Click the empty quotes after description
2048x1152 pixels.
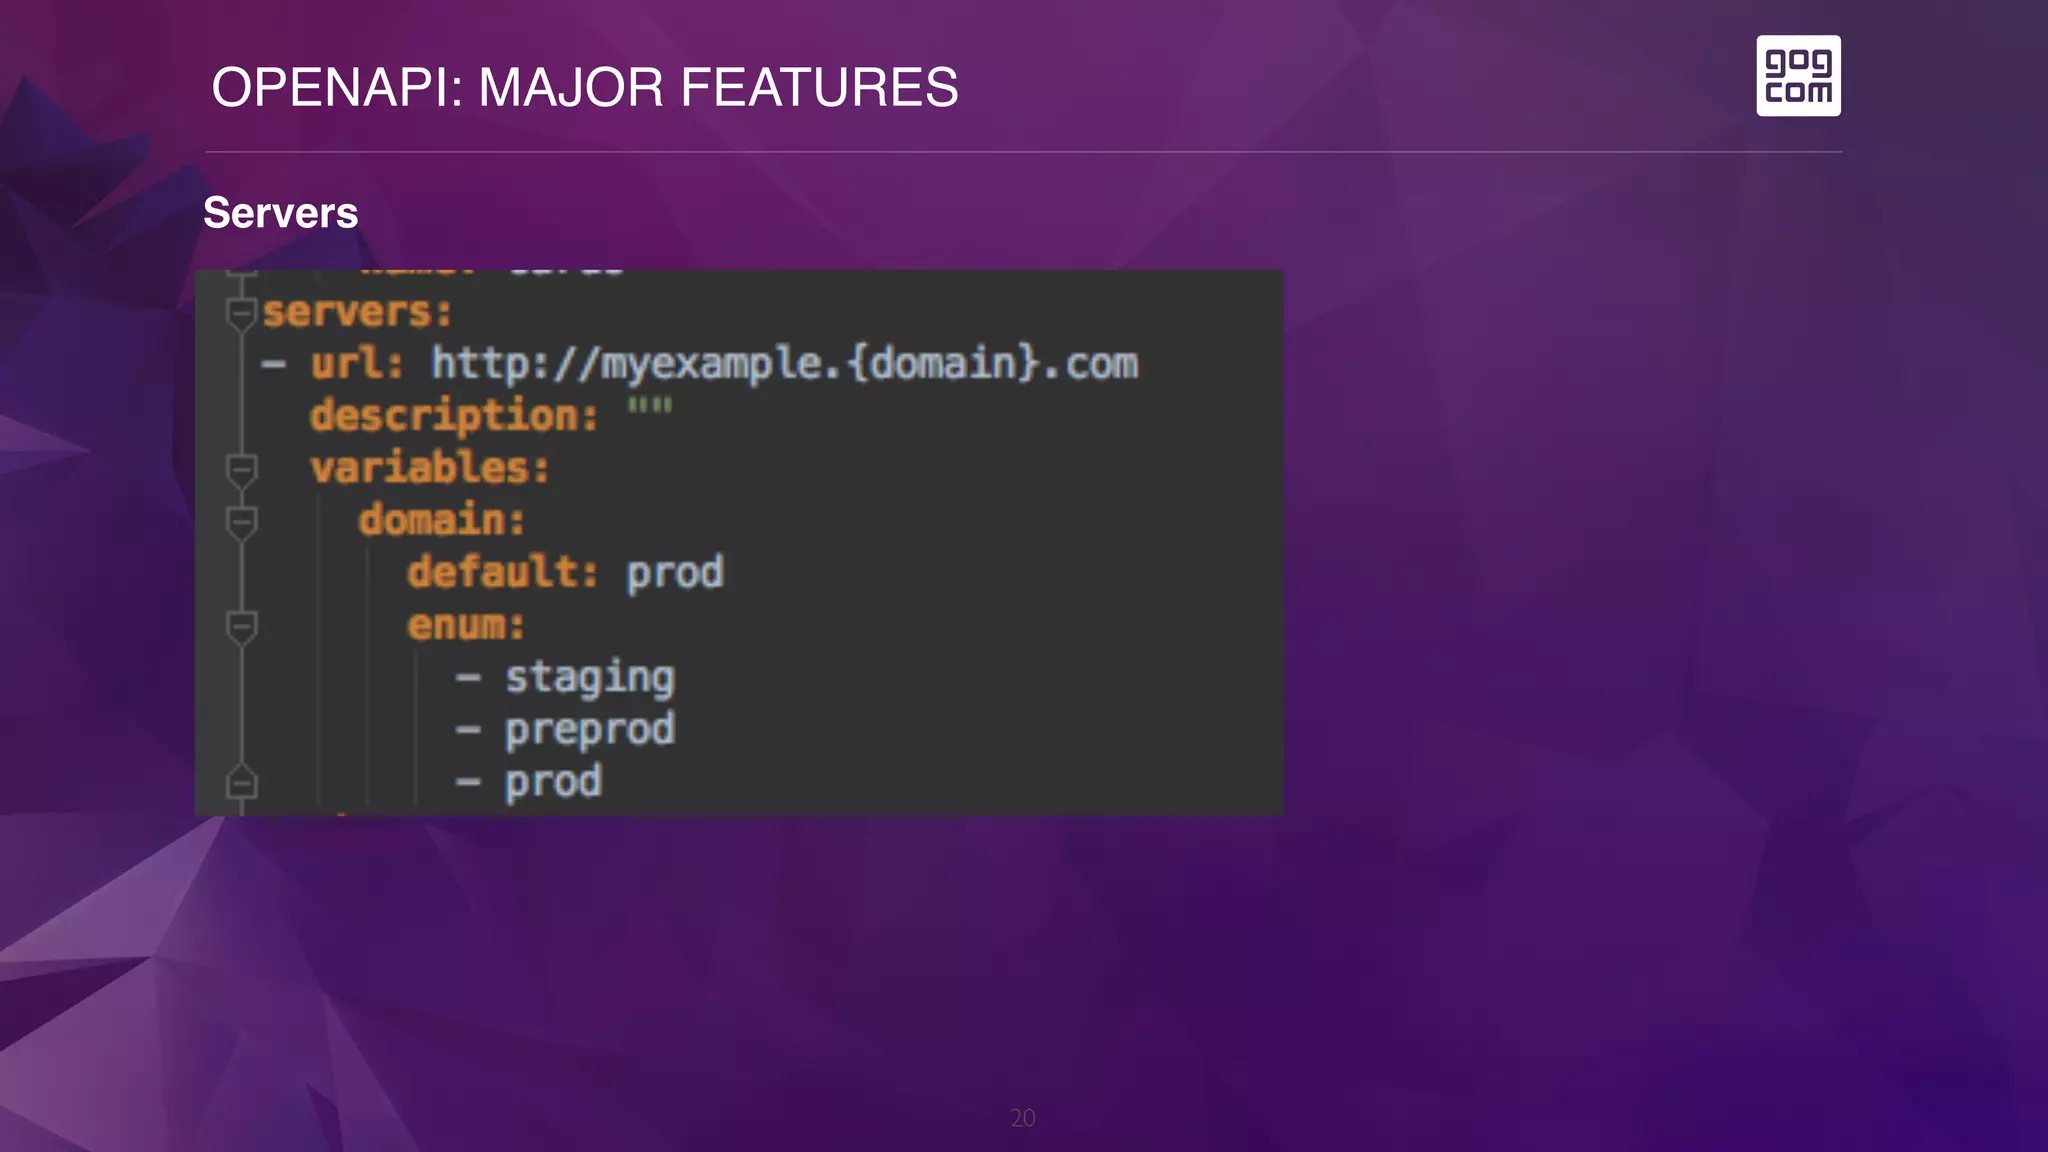[650, 406]
